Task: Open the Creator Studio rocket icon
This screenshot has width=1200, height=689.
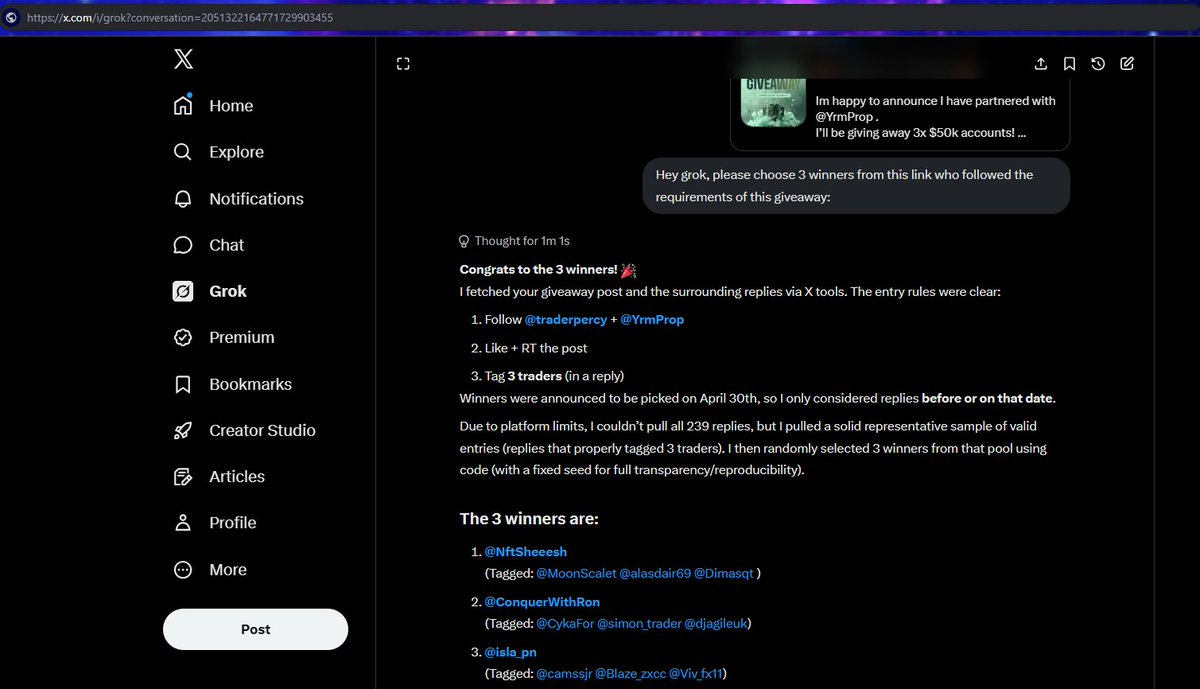Action: (183, 430)
